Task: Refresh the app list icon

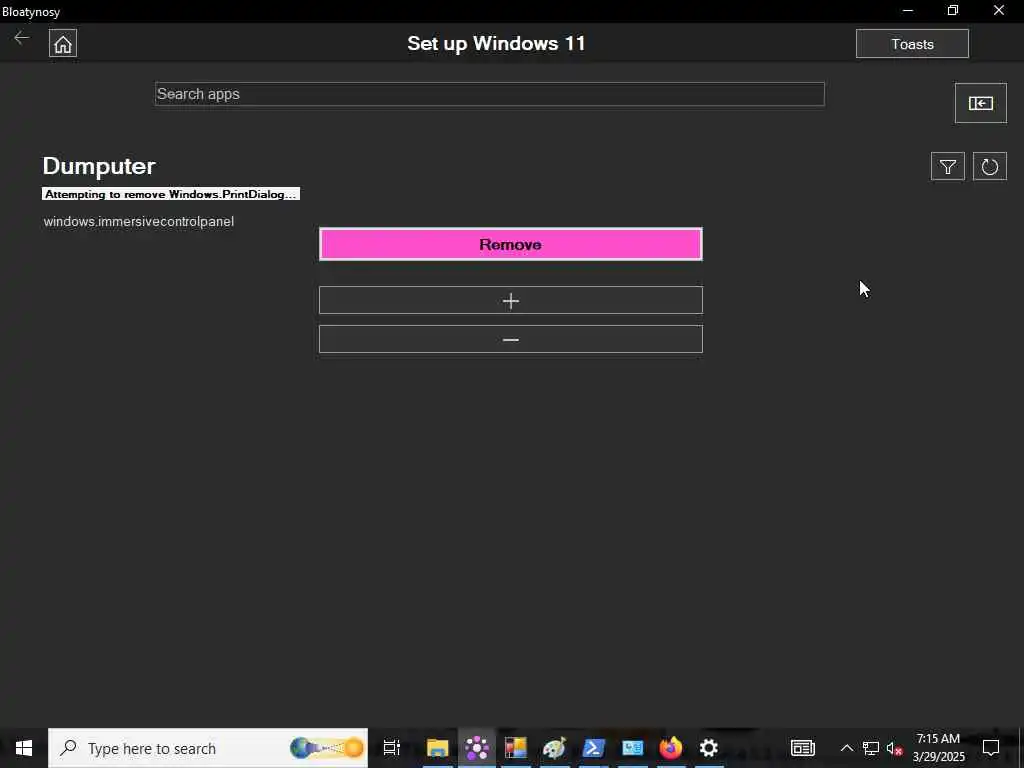Action: click(x=989, y=167)
